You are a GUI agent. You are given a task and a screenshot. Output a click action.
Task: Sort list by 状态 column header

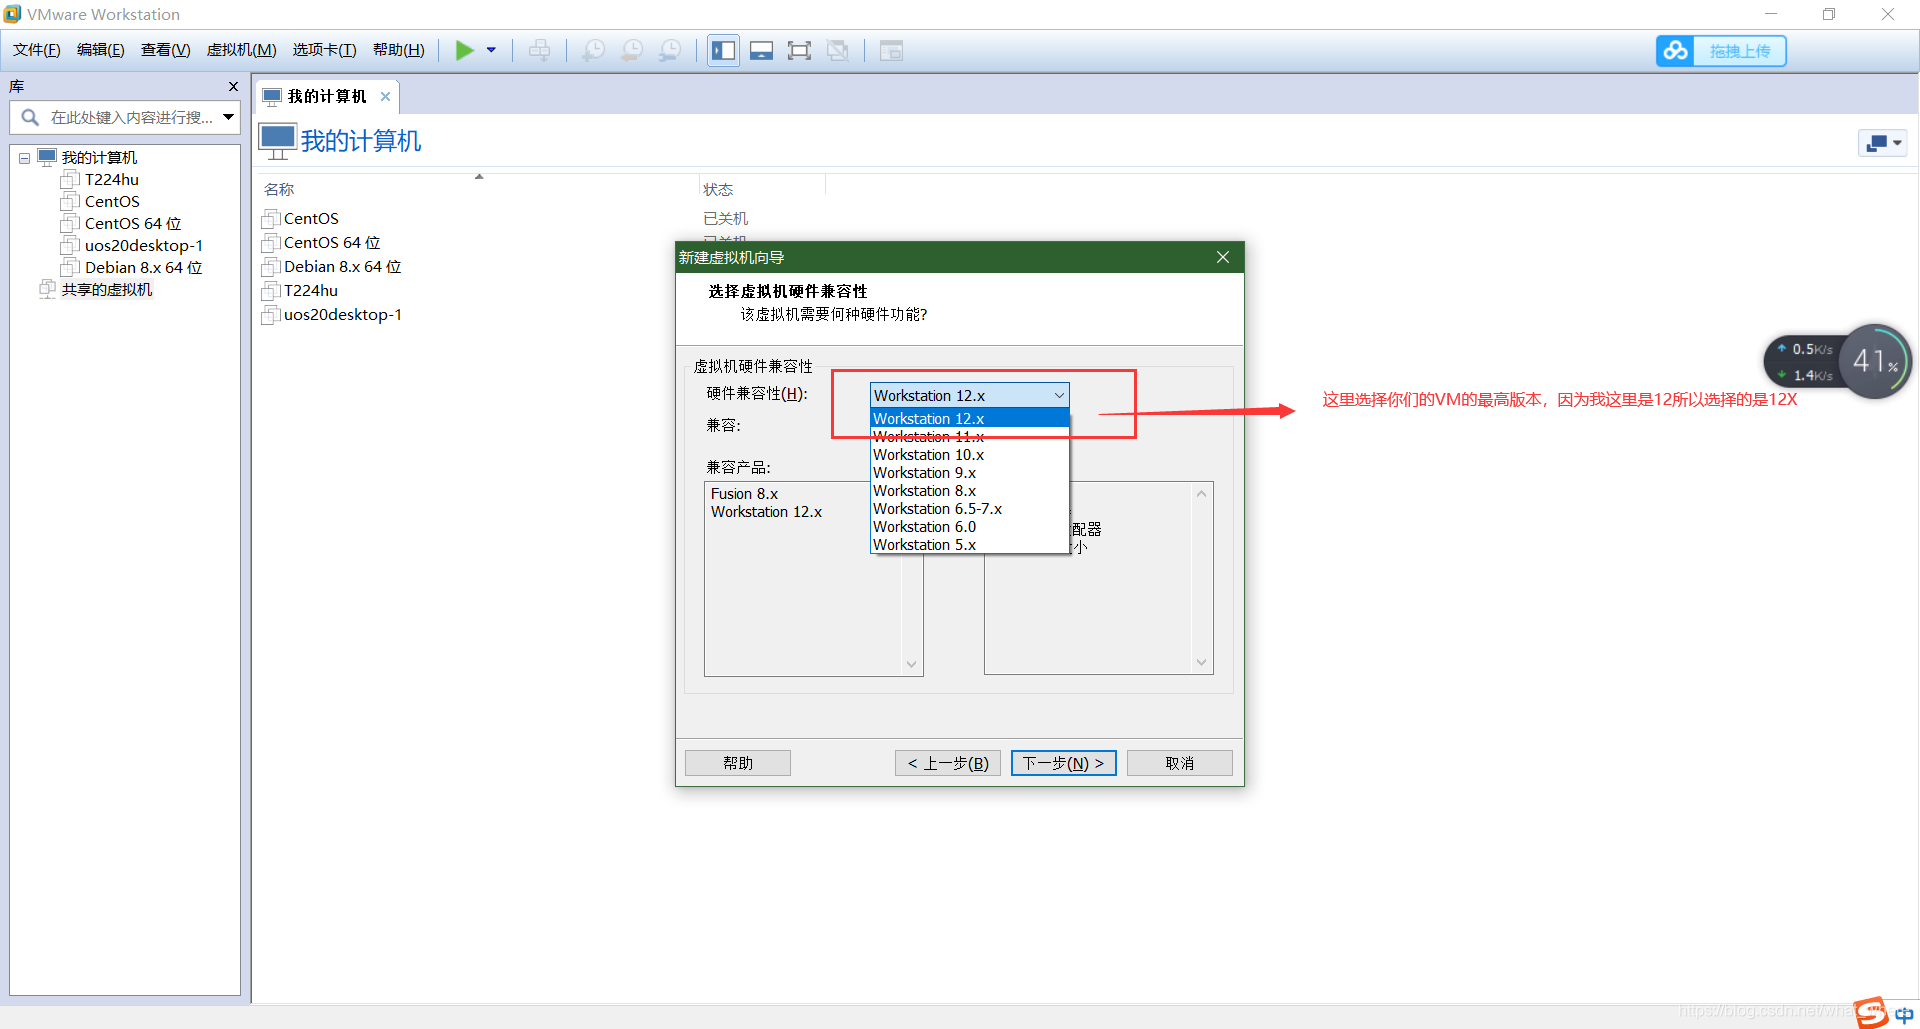[718, 189]
